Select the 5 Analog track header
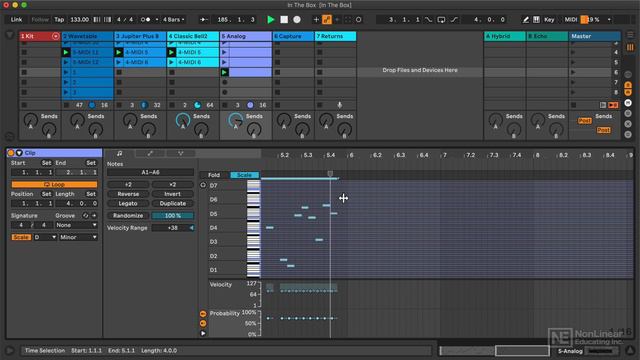 246,36
